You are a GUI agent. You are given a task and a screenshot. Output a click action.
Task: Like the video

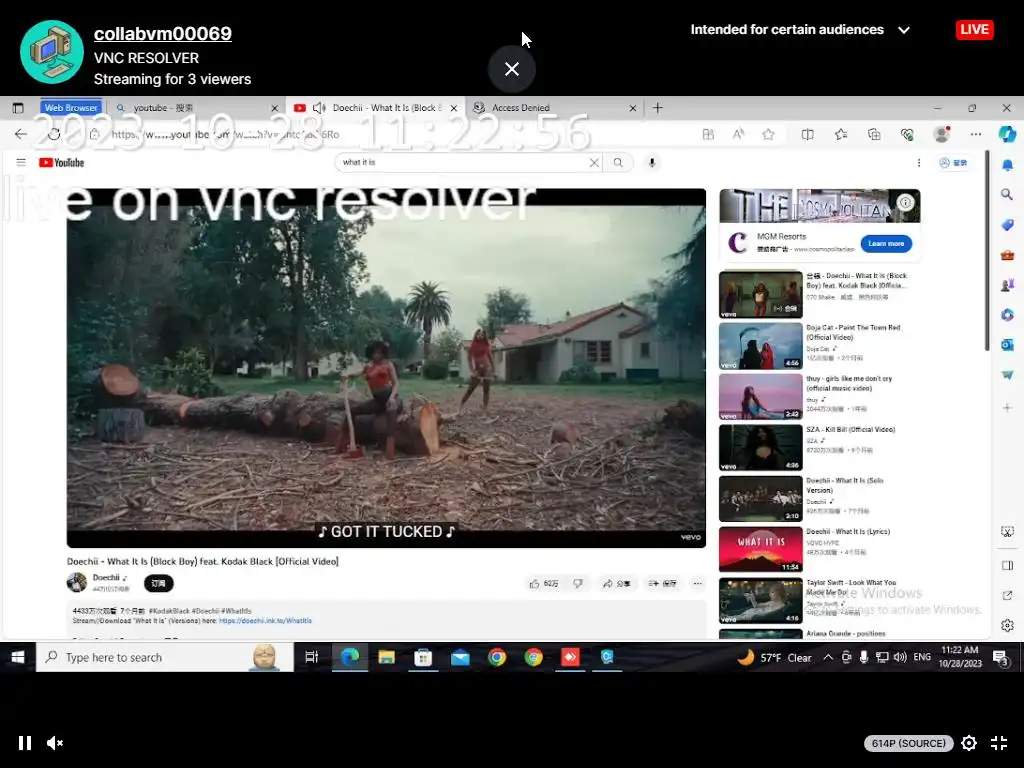tap(544, 583)
